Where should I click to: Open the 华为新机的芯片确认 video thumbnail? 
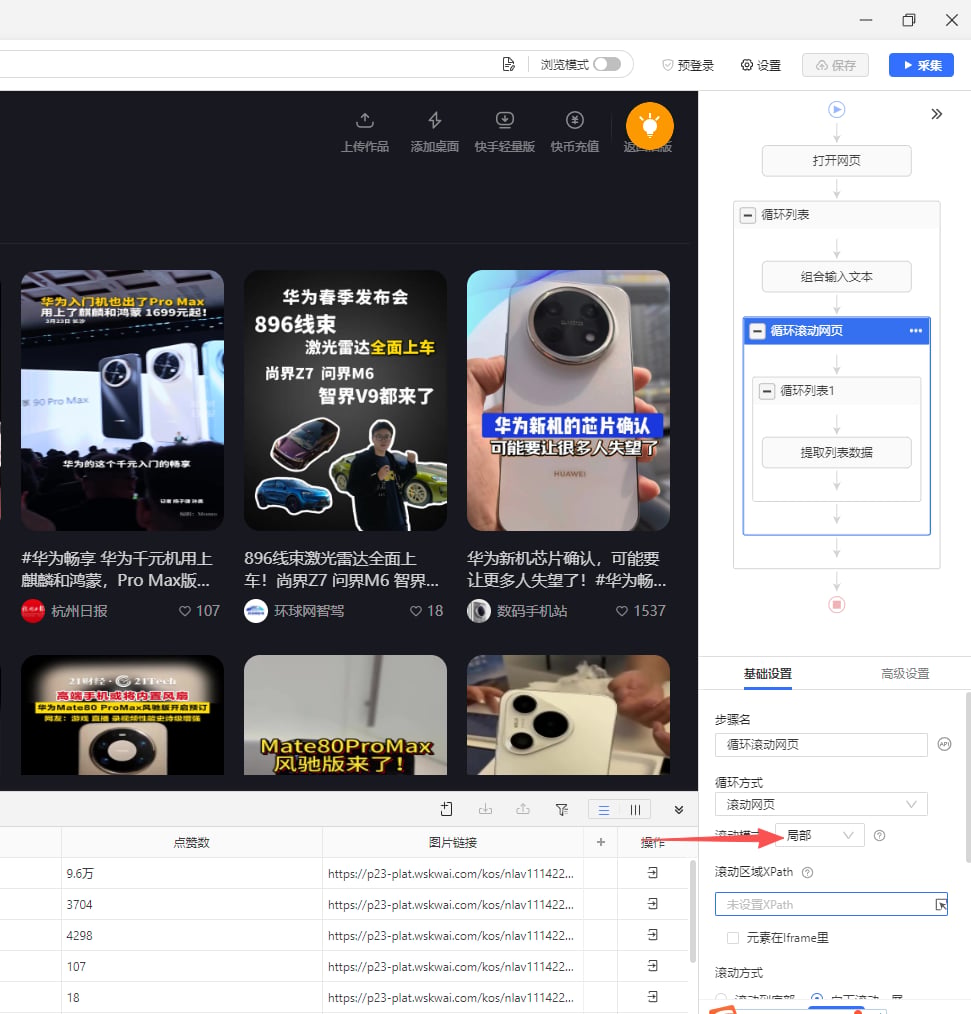click(568, 400)
